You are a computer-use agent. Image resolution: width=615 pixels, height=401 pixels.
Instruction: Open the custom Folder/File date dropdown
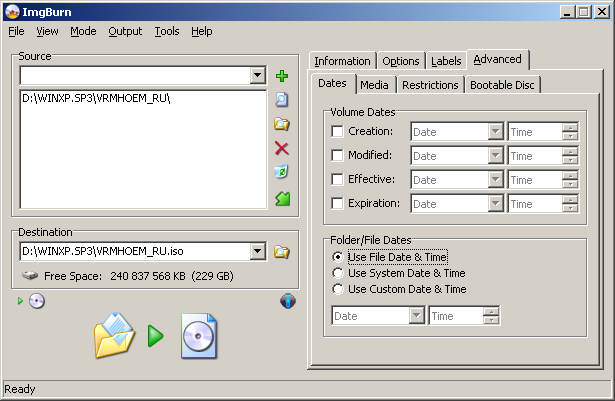(x=417, y=315)
